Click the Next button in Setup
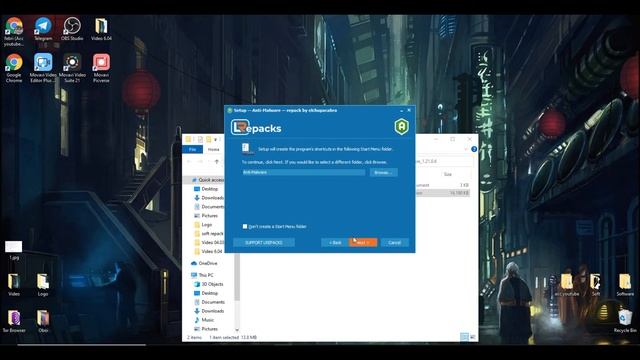 pyautogui.click(x=362, y=242)
